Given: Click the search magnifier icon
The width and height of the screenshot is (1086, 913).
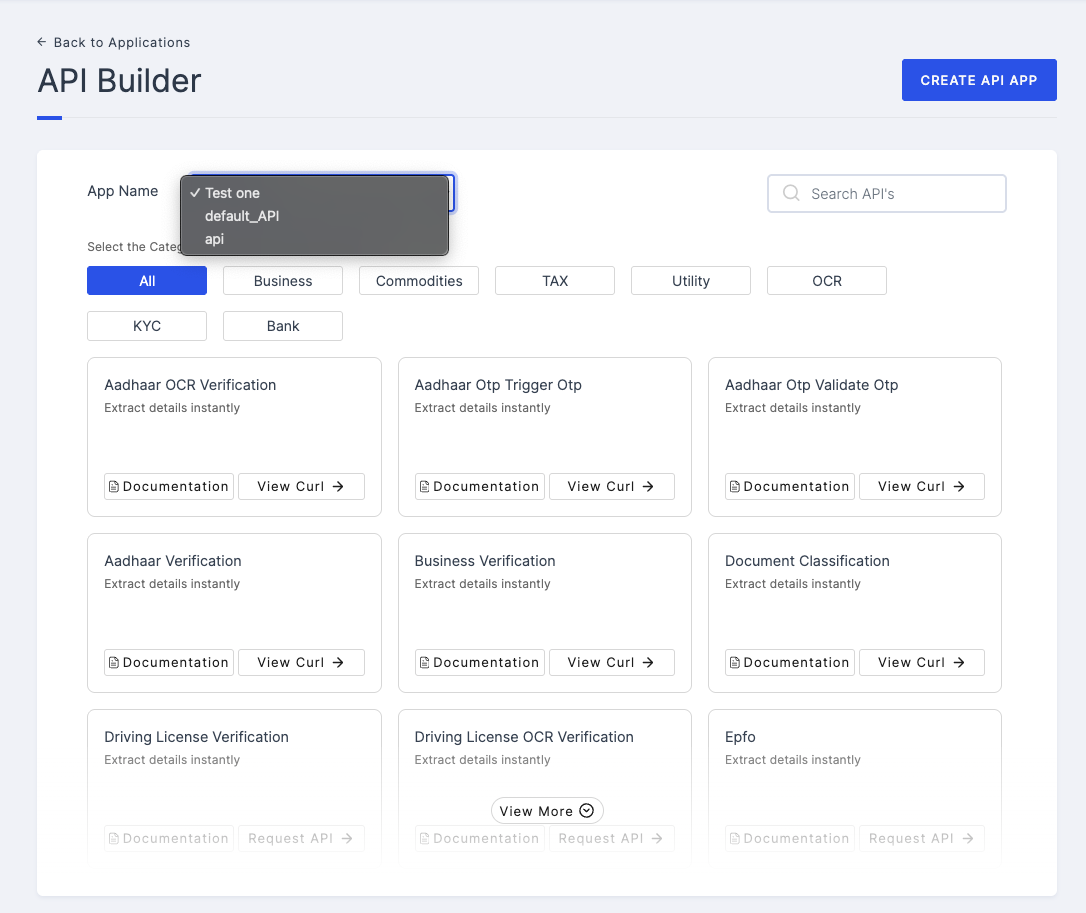Looking at the screenshot, I should coord(791,193).
